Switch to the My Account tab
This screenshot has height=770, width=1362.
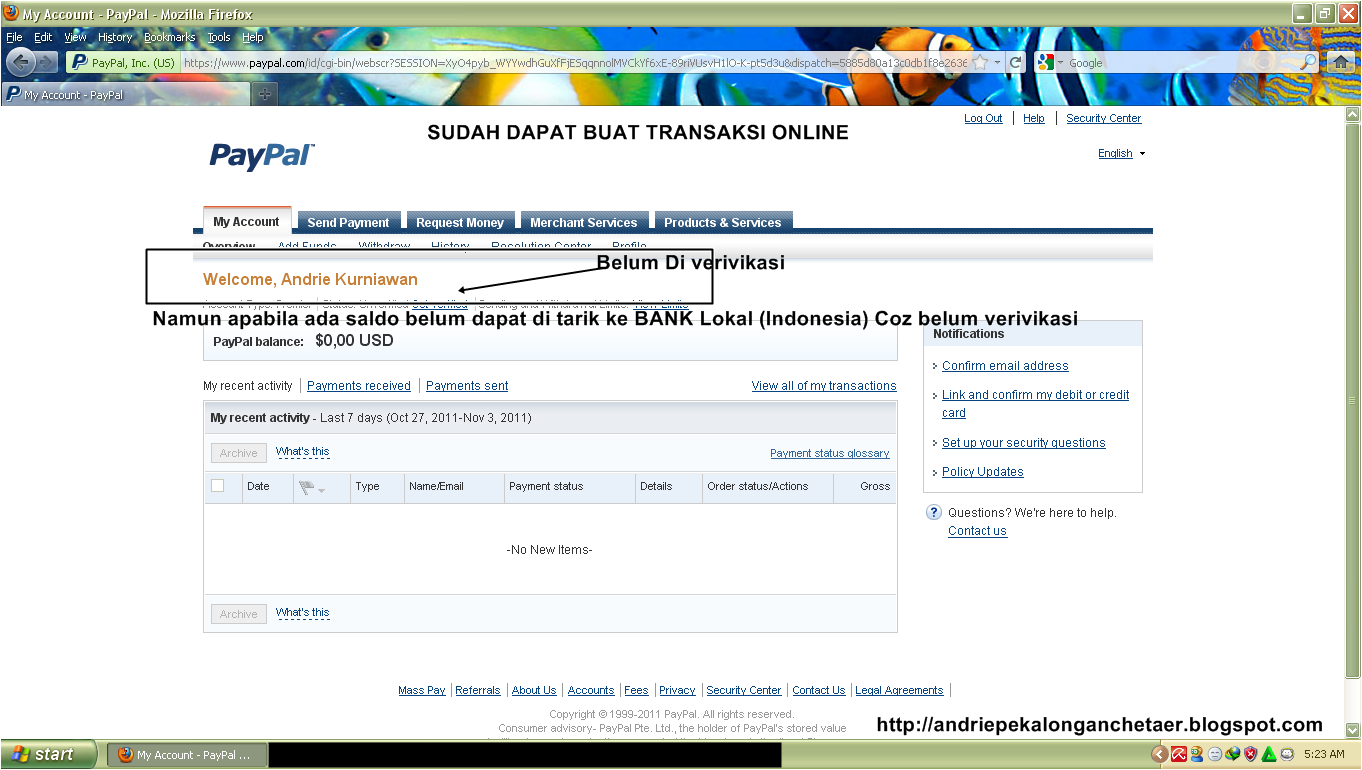click(246, 221)
